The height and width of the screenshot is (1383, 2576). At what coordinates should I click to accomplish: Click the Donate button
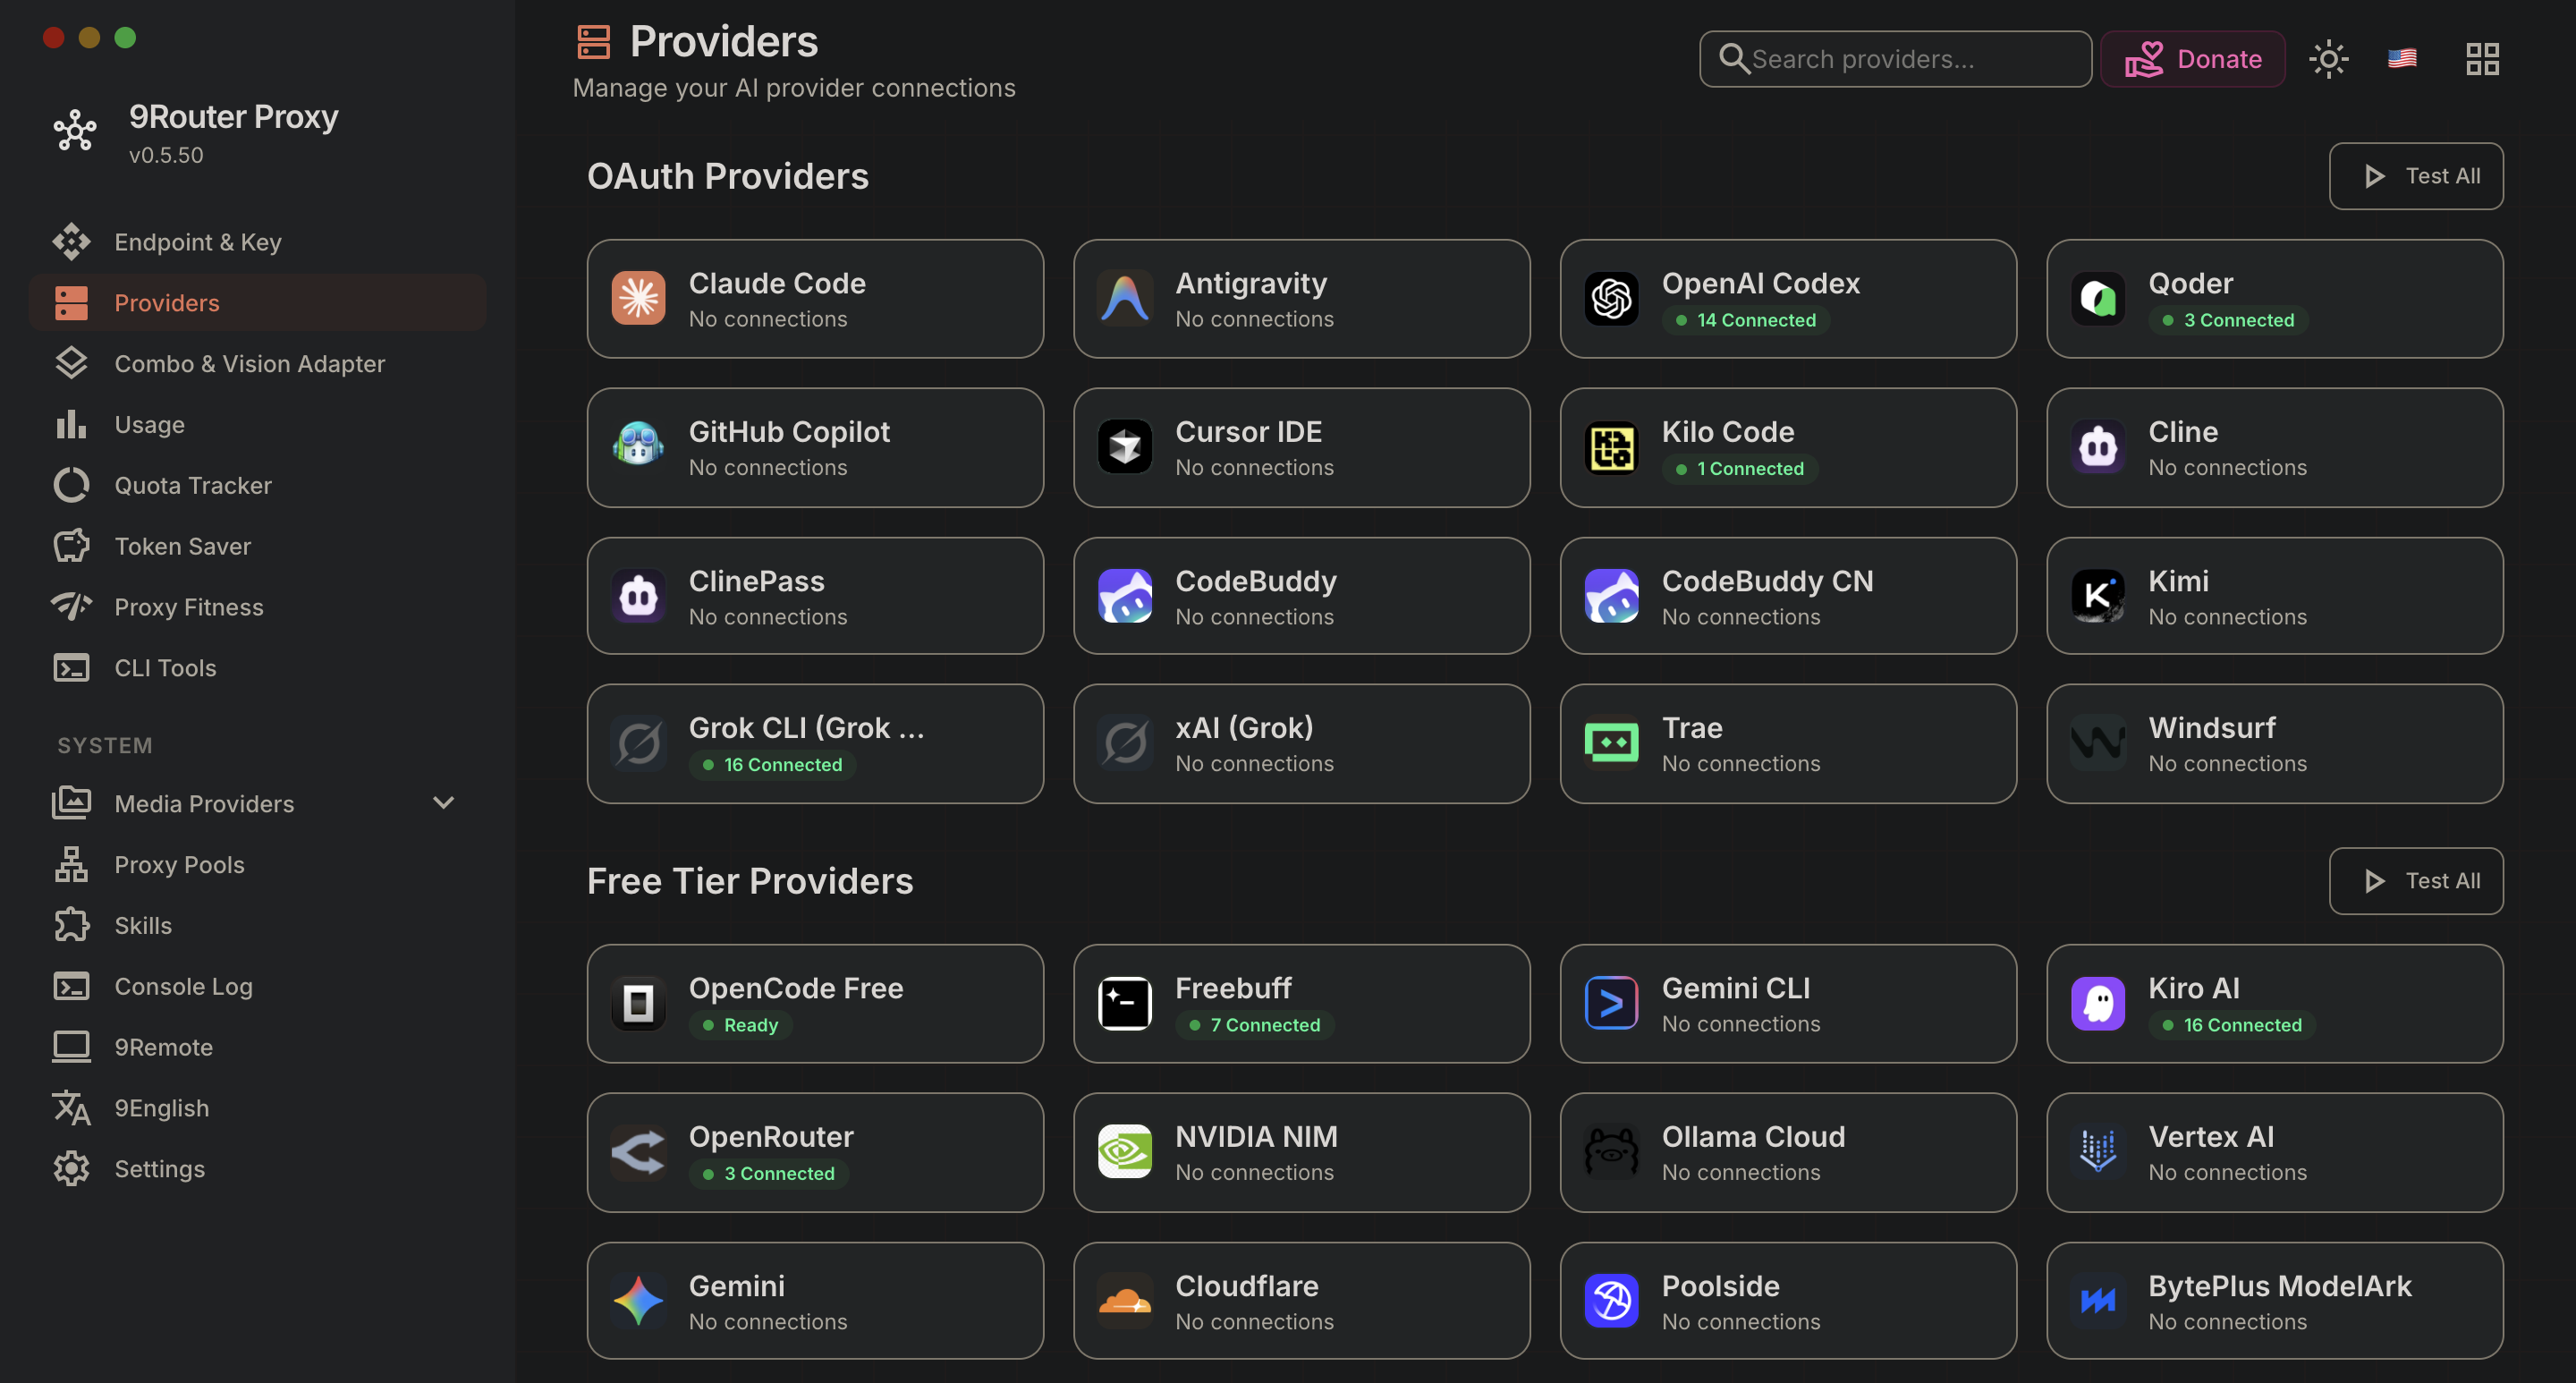point(2192,59)
